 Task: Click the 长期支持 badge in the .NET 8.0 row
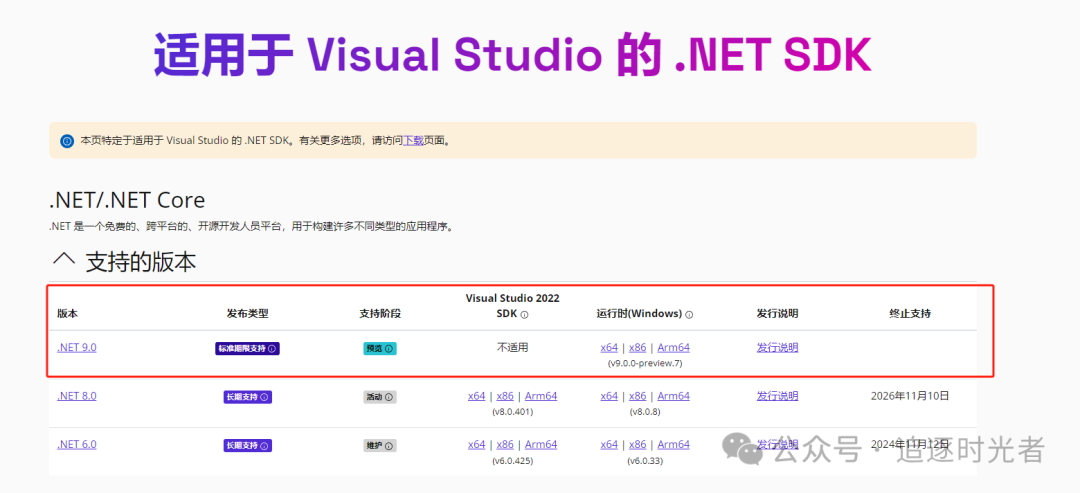[x=247, y=397]
